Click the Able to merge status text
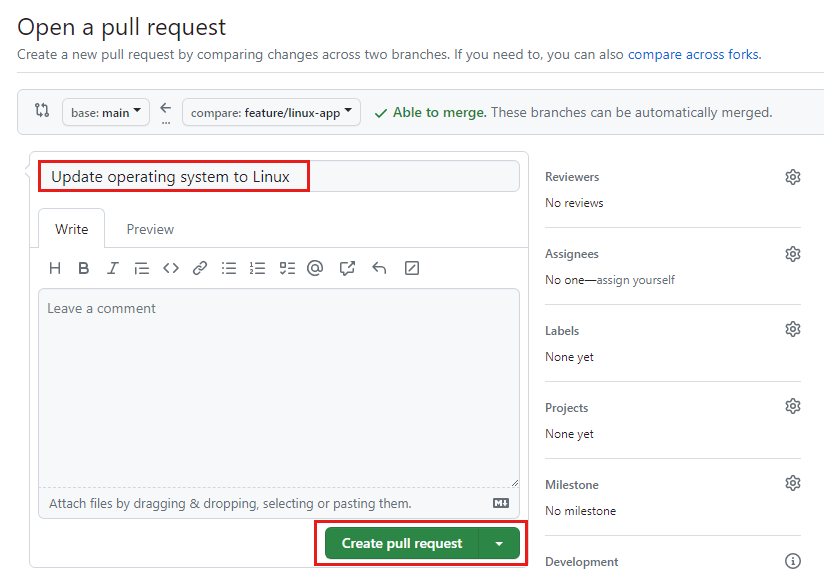Viewport: 824px width, 581px height. 440,112
